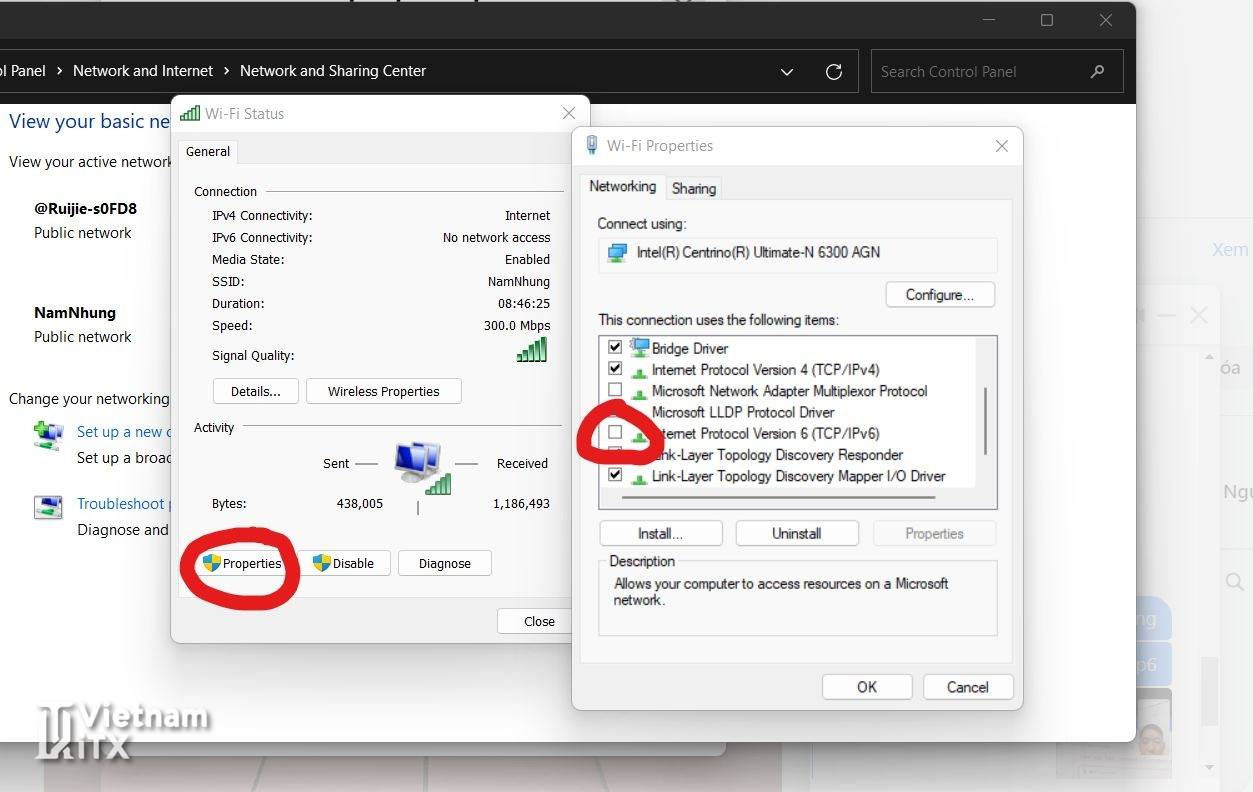Navigate to Network and Internet breadcrumb link

142,71
